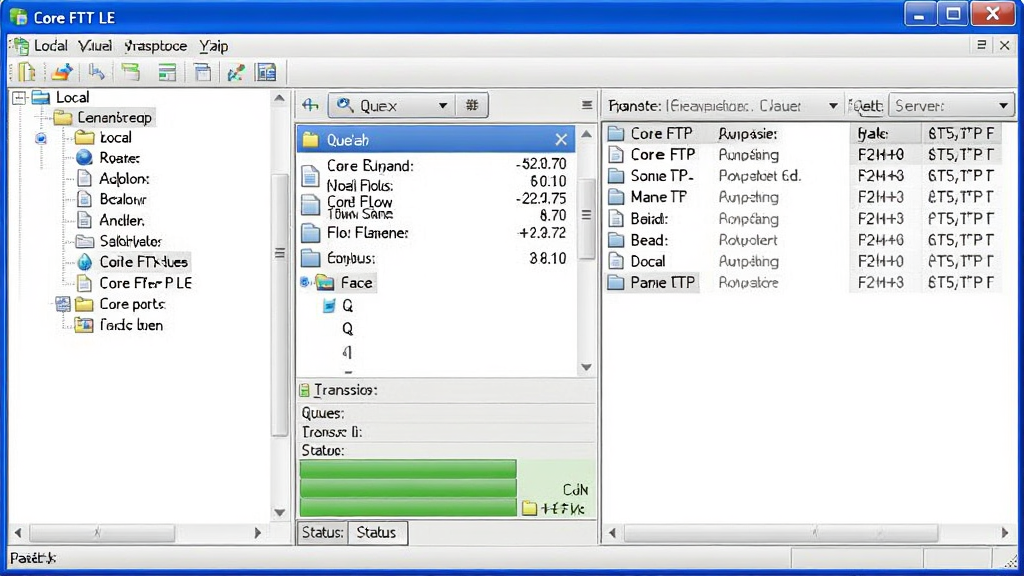Select the Bead: row in remote list
Screen dimensions: 1024x576
(x=802, y=240)
